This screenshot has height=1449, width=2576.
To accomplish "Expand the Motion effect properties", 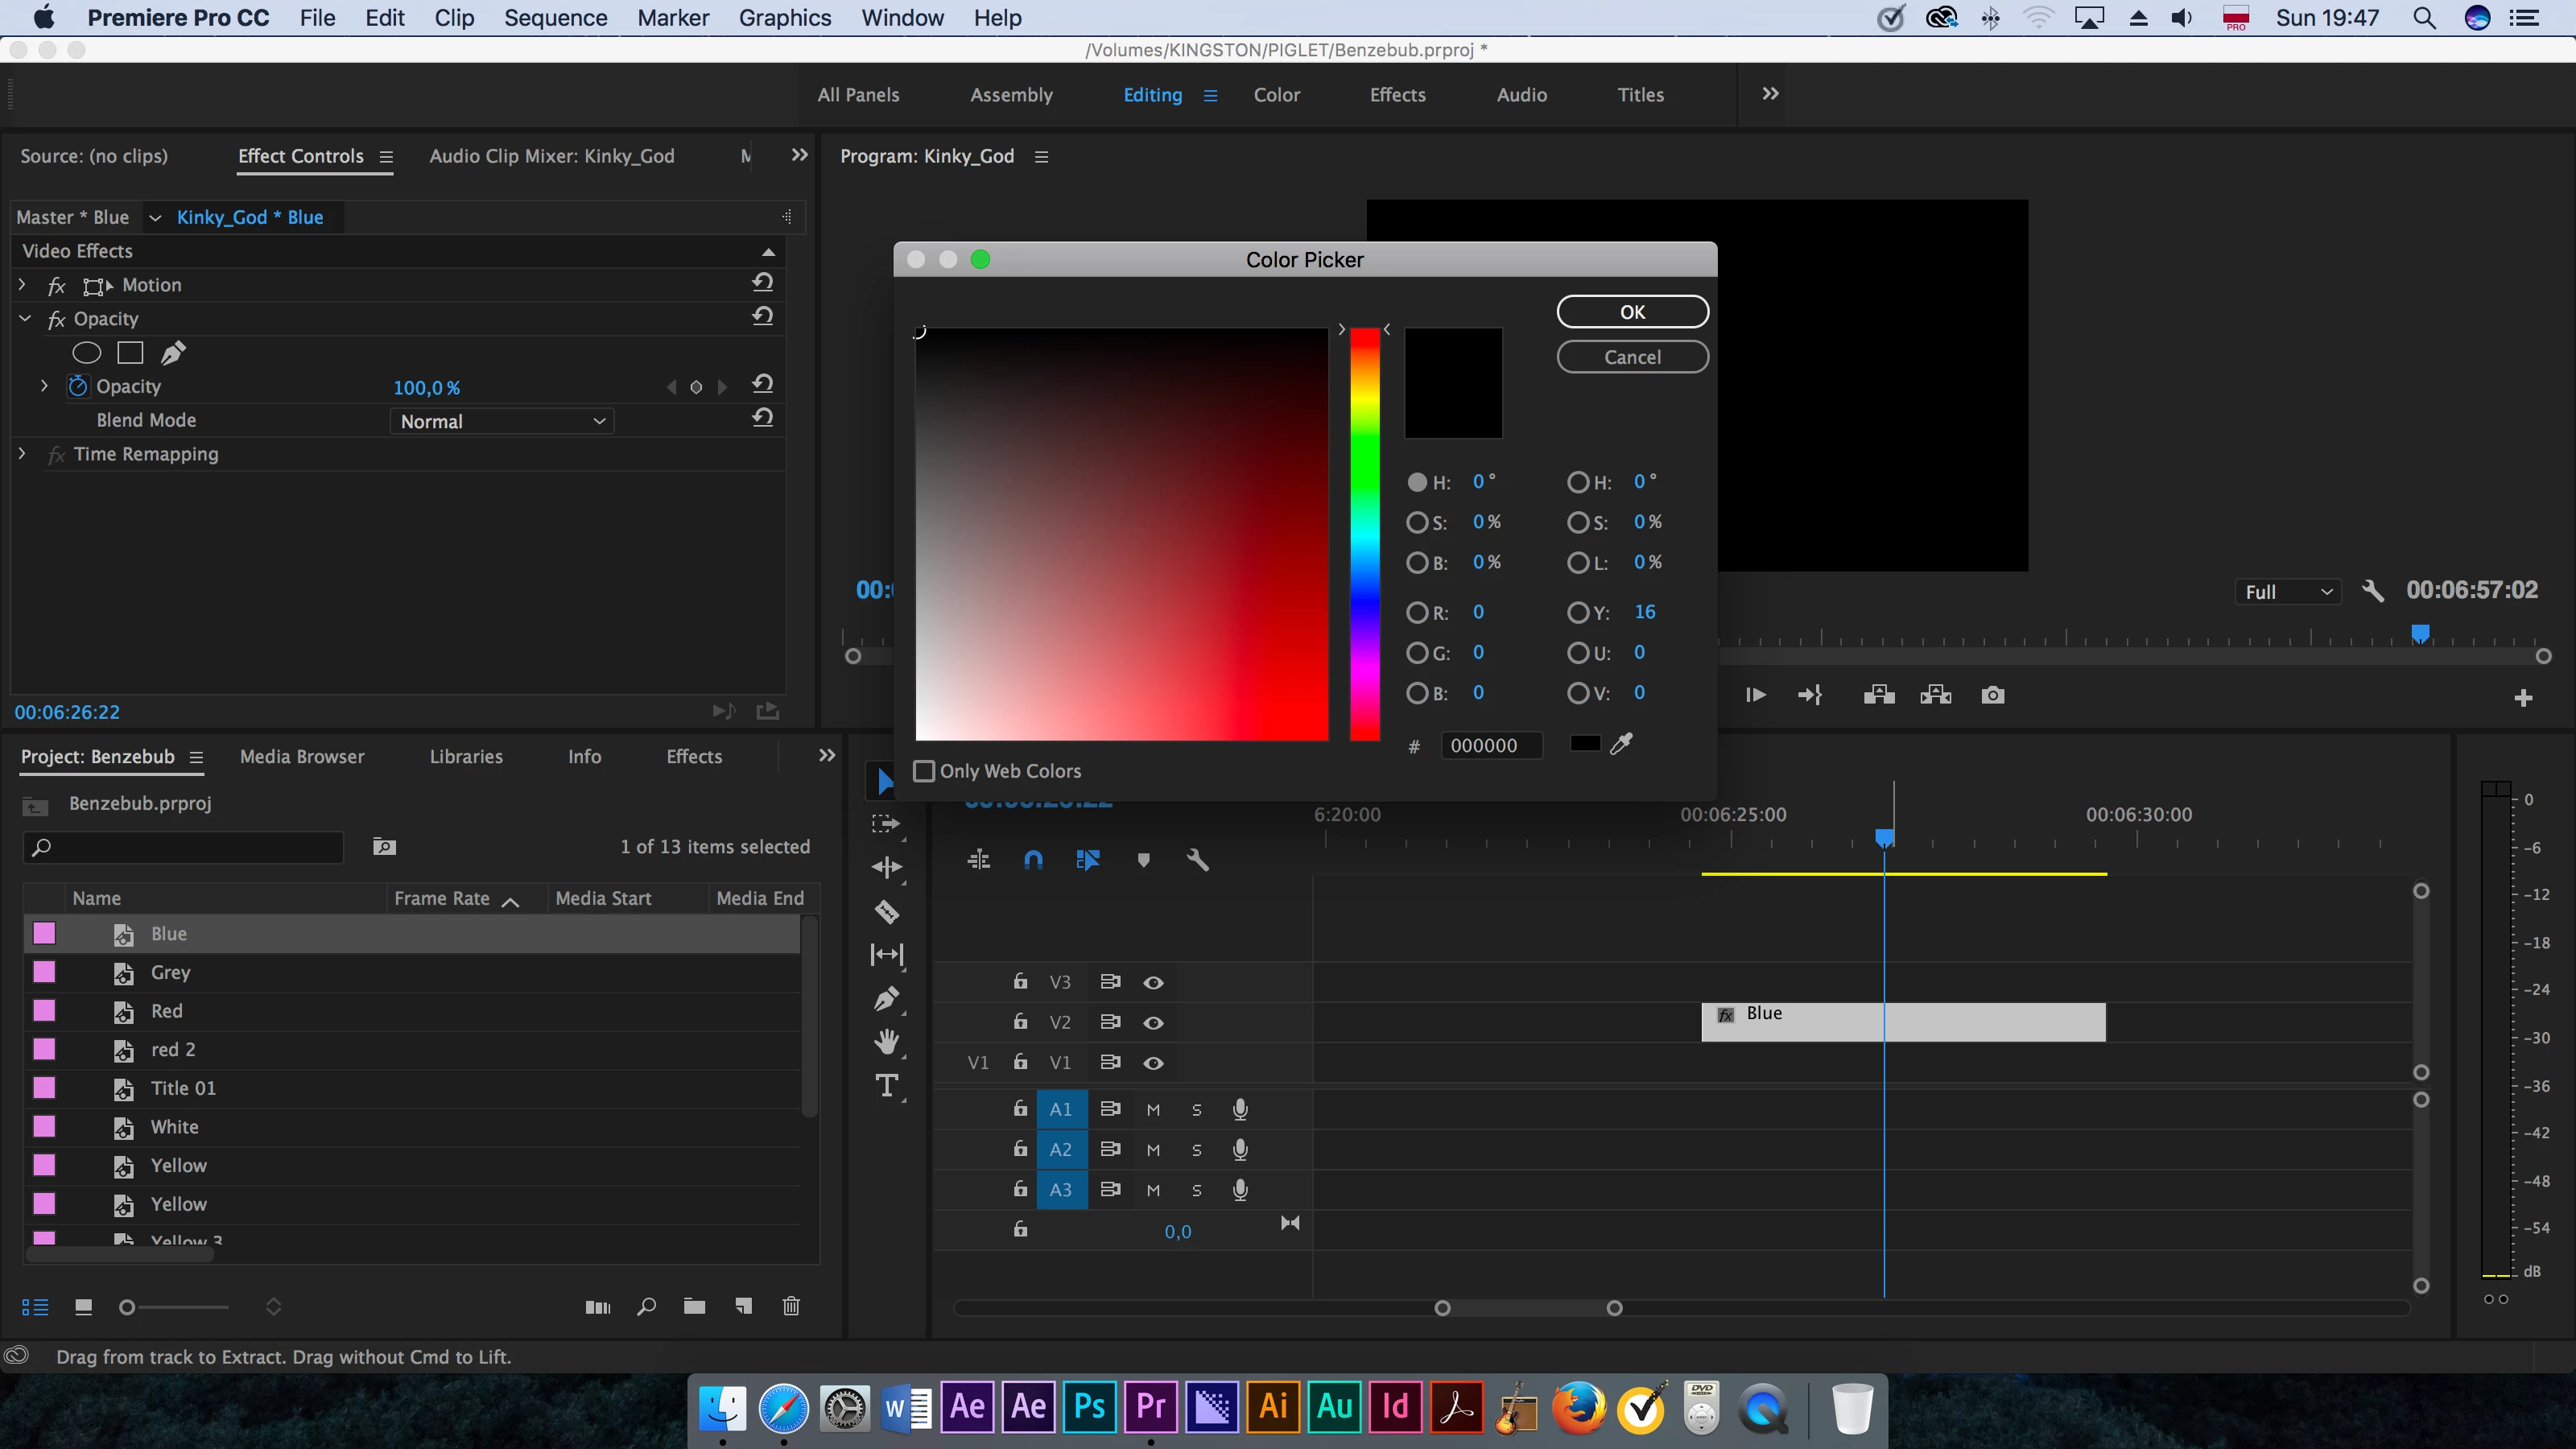I will pyautogui.click(x=22, y=285).
